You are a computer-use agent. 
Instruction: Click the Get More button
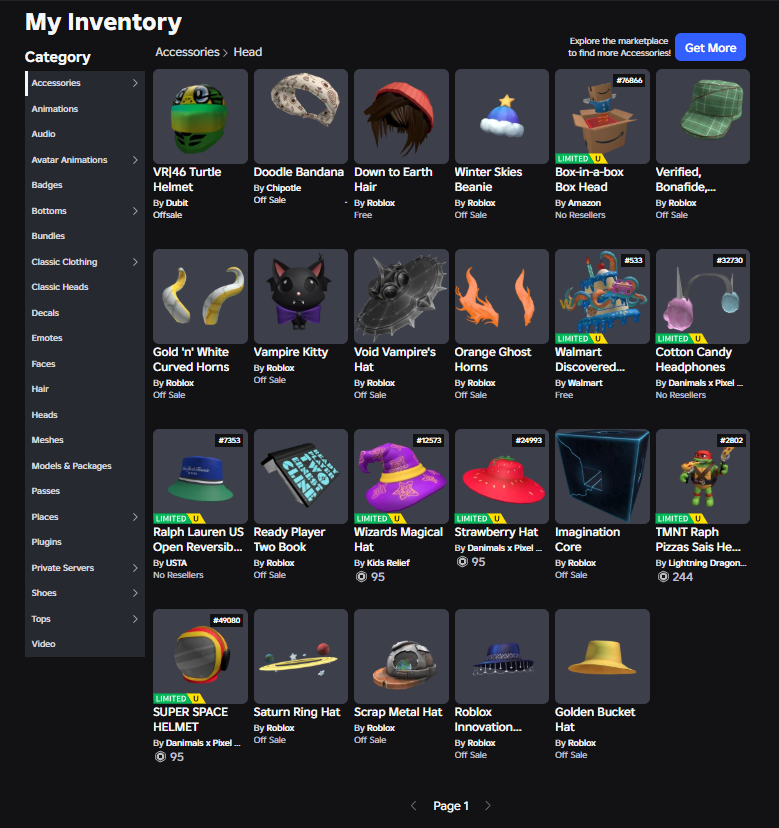710,48
